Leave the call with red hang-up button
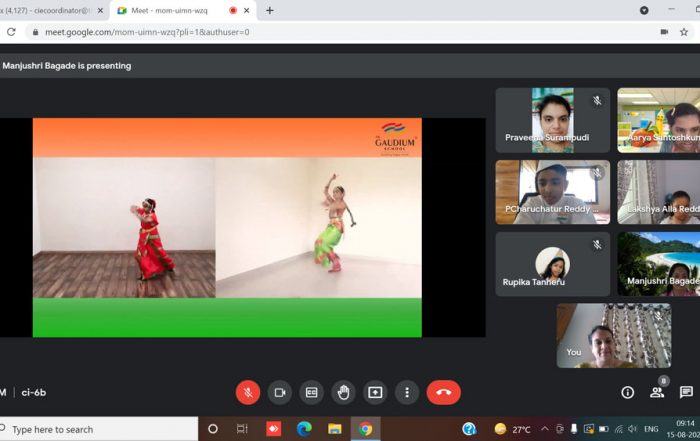700x441 pixels. coord(443,392)
